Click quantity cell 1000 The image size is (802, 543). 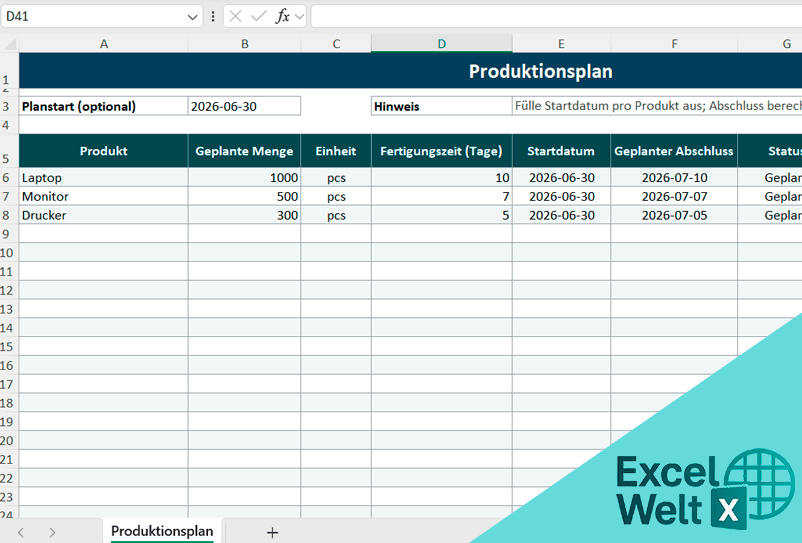point(244,178)
